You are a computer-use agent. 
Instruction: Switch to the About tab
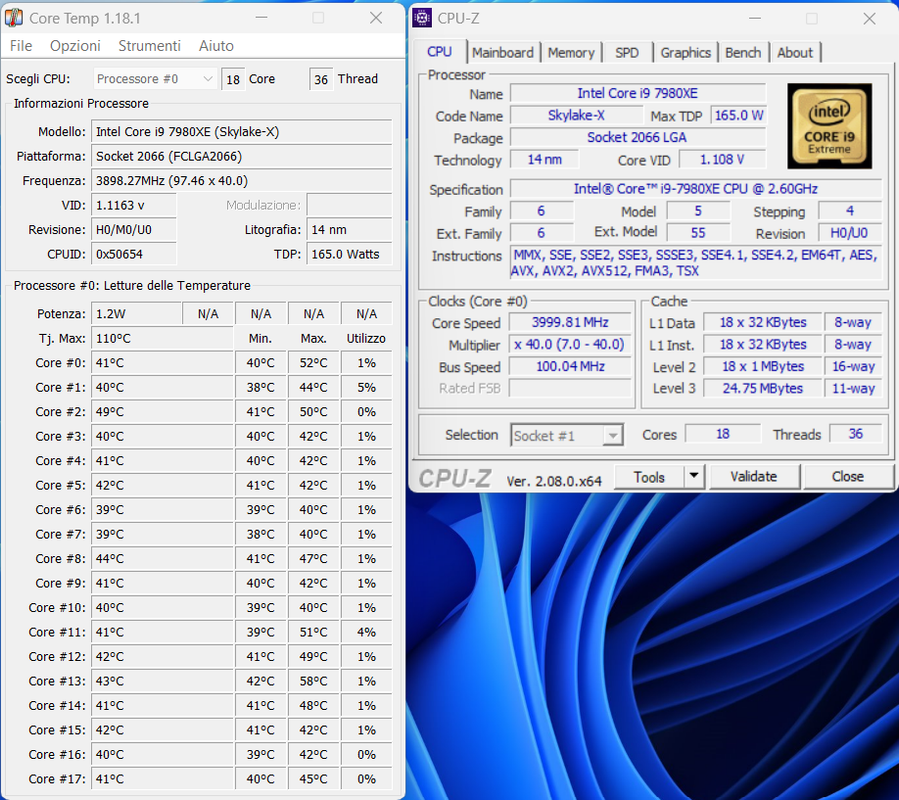tap(795, 53)
